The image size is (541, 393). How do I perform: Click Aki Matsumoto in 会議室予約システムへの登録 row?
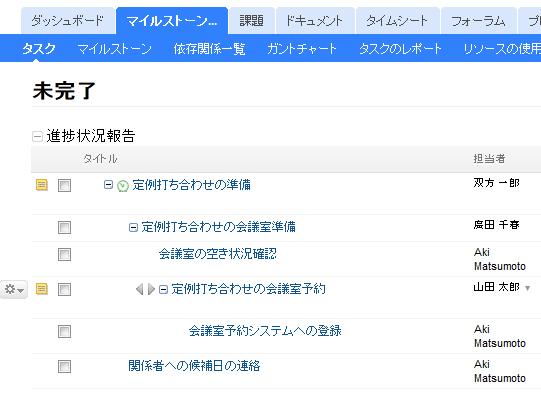(x=500, y=336)
